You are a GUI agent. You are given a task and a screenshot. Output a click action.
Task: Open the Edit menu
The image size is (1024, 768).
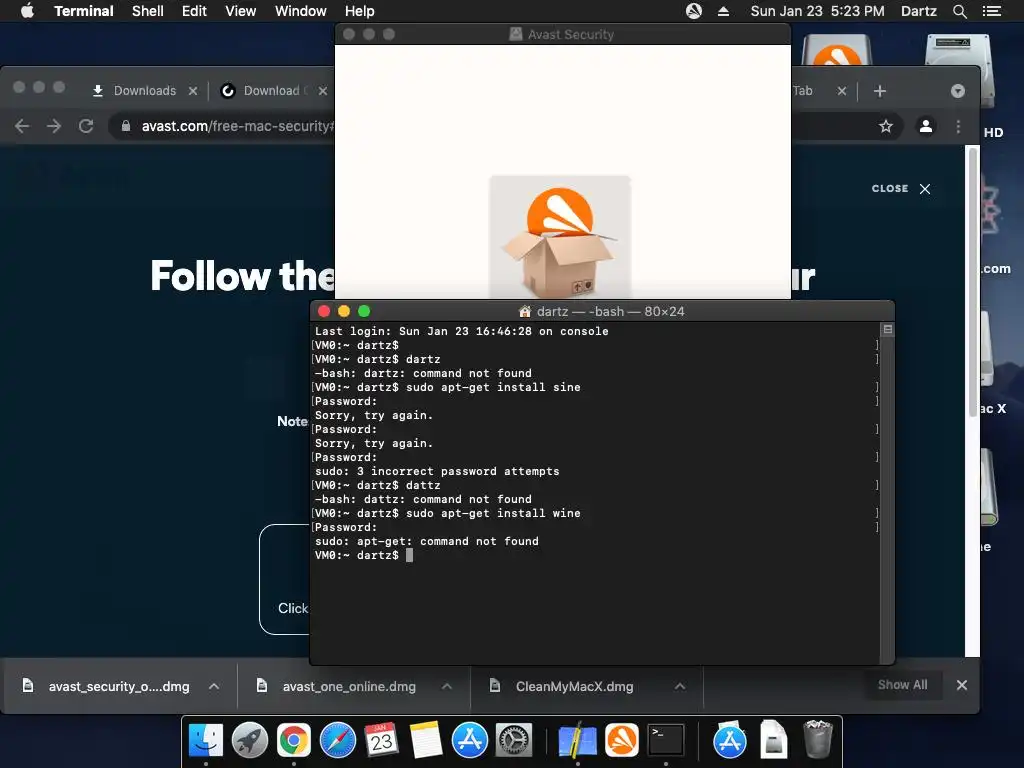[194, 11]
